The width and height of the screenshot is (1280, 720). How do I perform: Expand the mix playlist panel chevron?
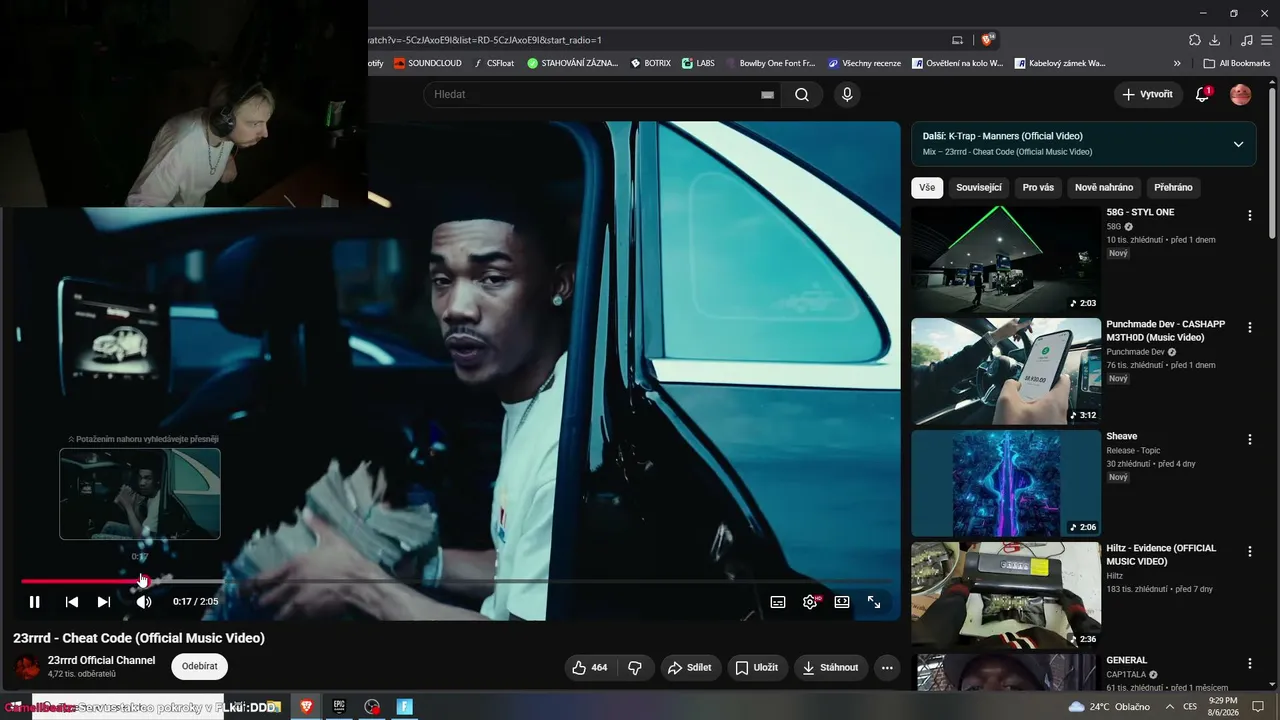pyautogui.click(x=1238, y=144)
